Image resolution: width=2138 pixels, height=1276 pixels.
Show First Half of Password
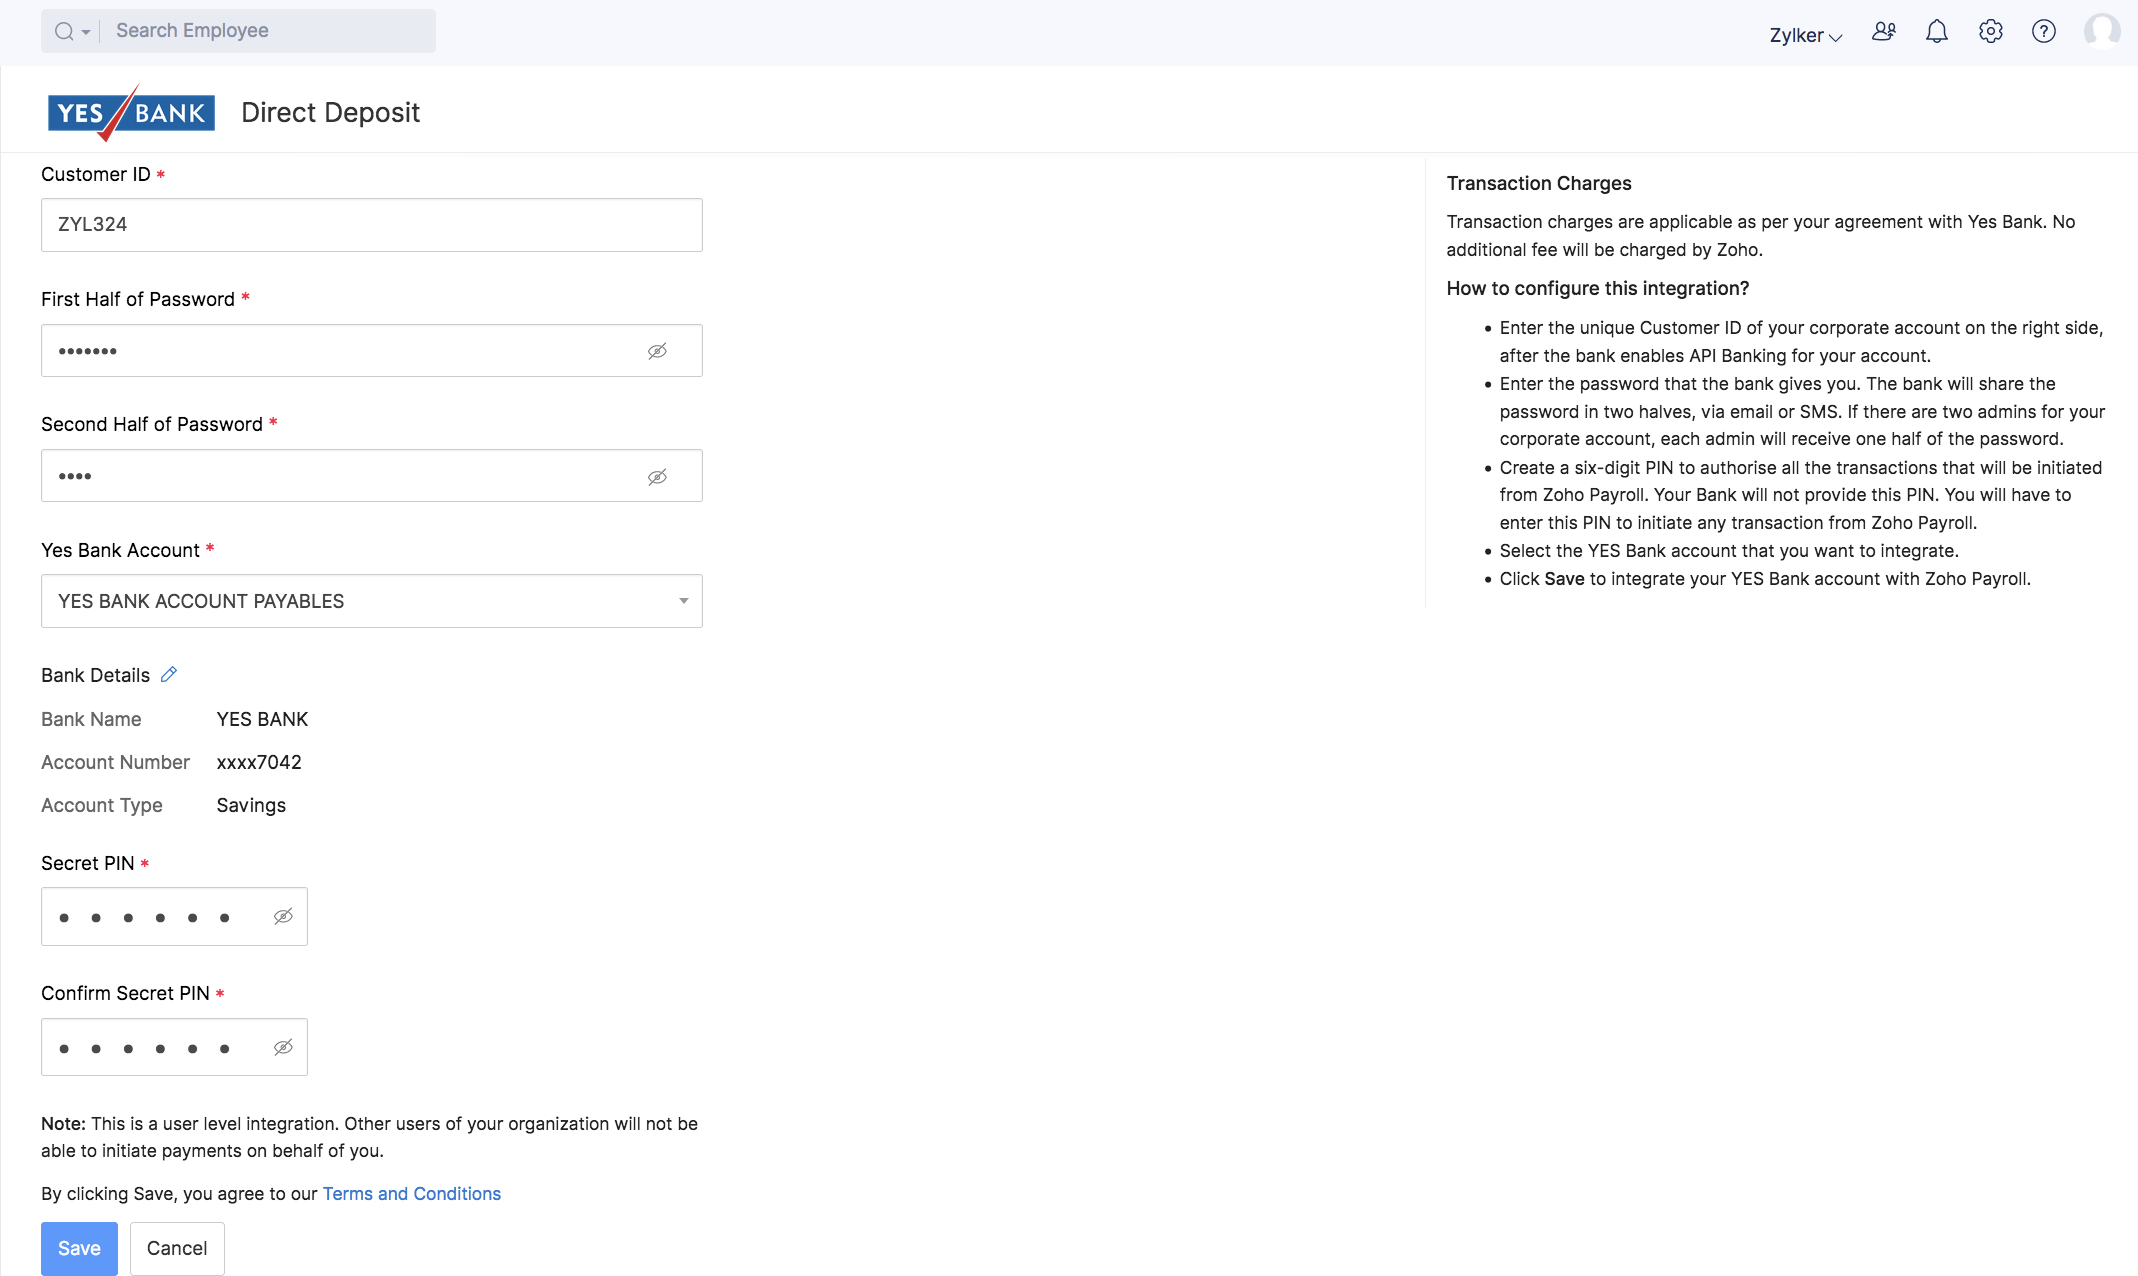(657, 351)
